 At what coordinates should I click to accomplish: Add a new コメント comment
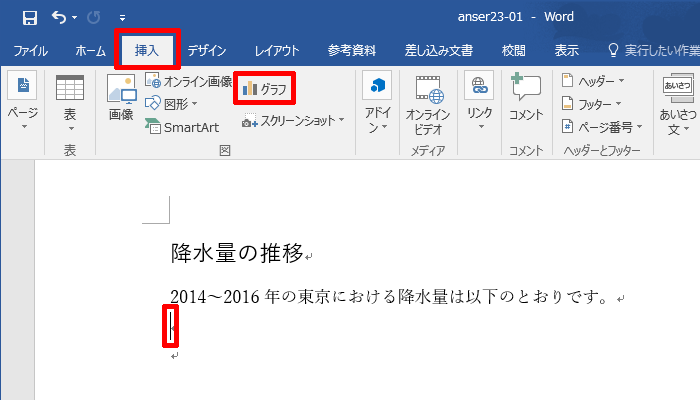pyautogui.click(x=526, y=97)
